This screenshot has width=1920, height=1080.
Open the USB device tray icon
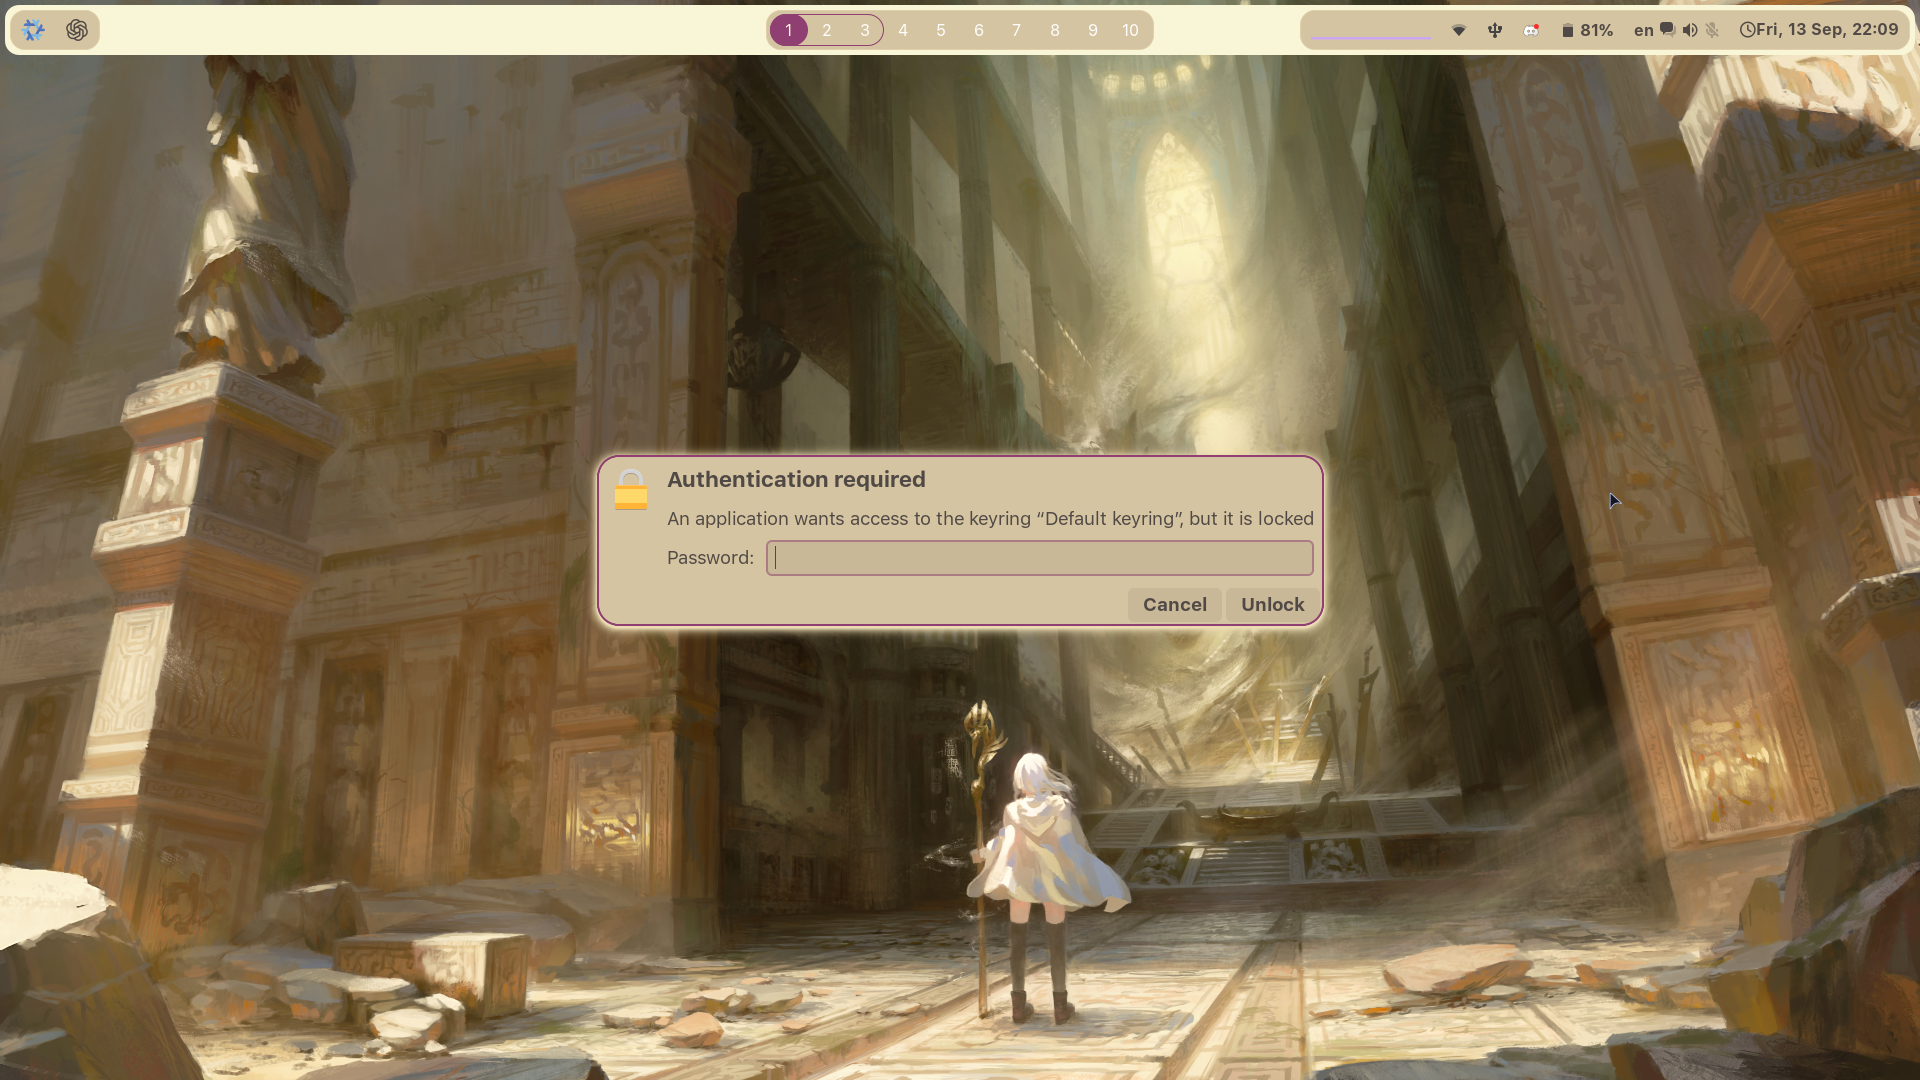click(x=1495, y=30)
